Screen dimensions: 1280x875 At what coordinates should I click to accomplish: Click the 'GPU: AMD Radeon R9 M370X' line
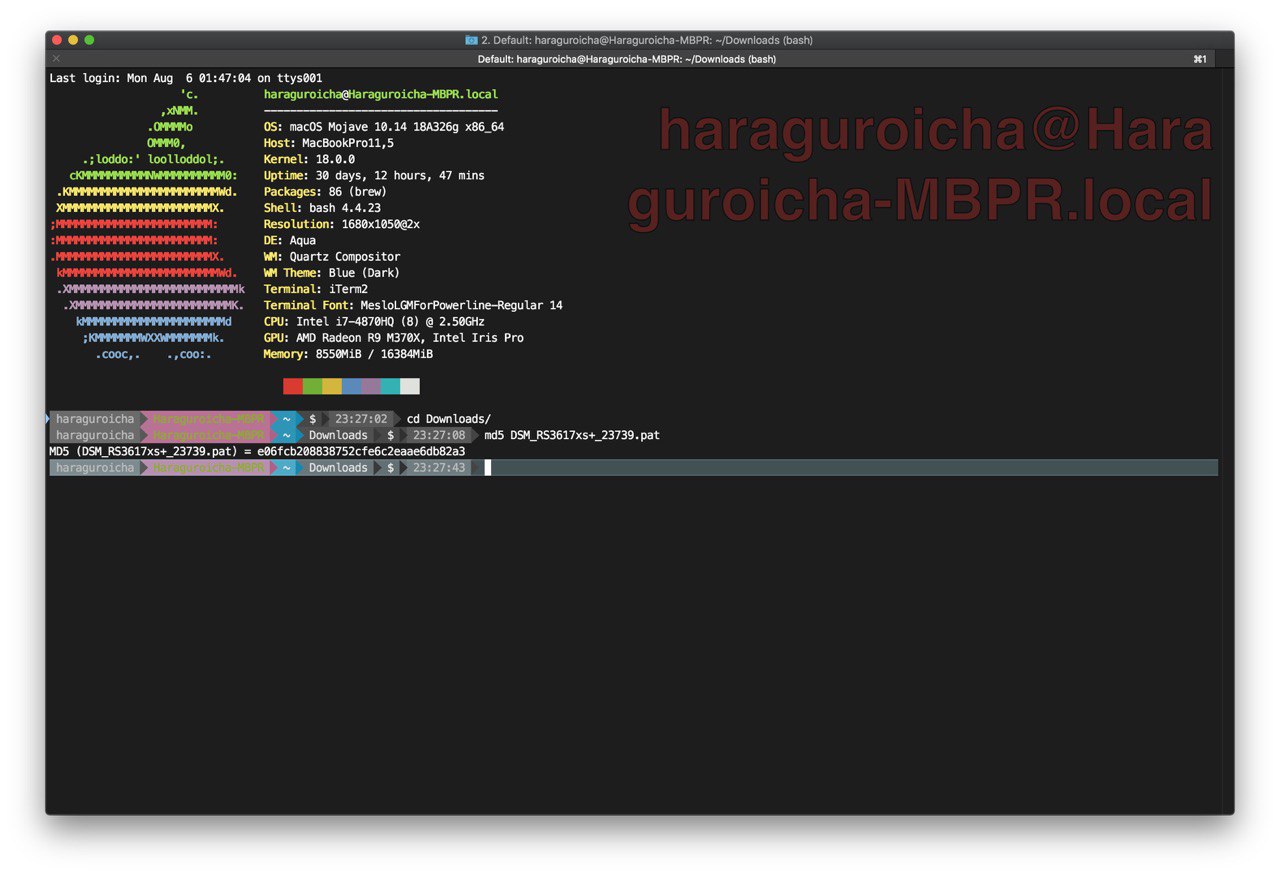(394, 338)
